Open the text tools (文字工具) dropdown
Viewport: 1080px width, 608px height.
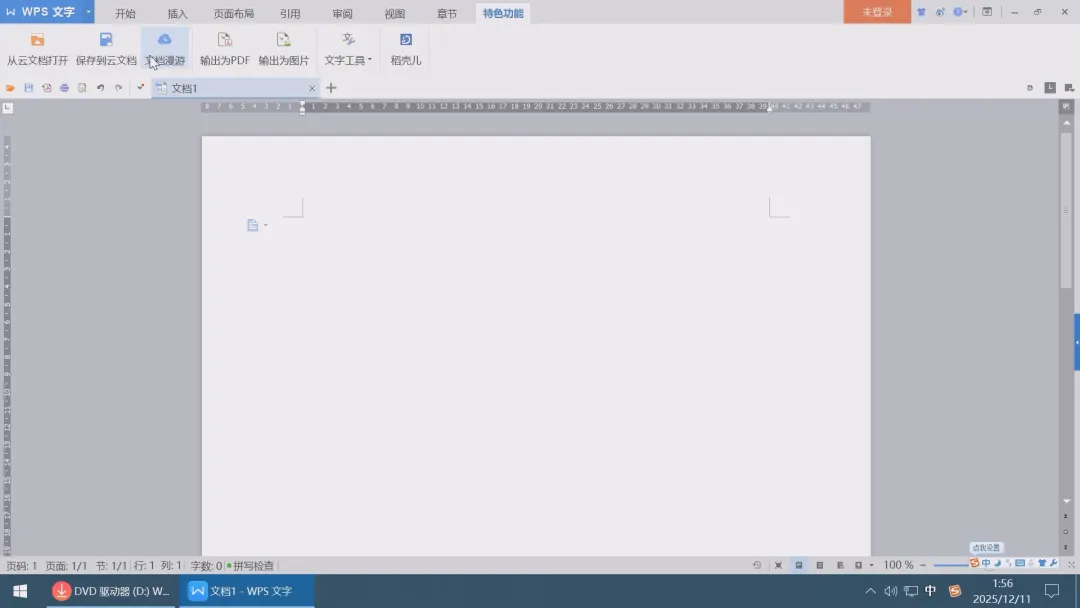pos(348,49)
